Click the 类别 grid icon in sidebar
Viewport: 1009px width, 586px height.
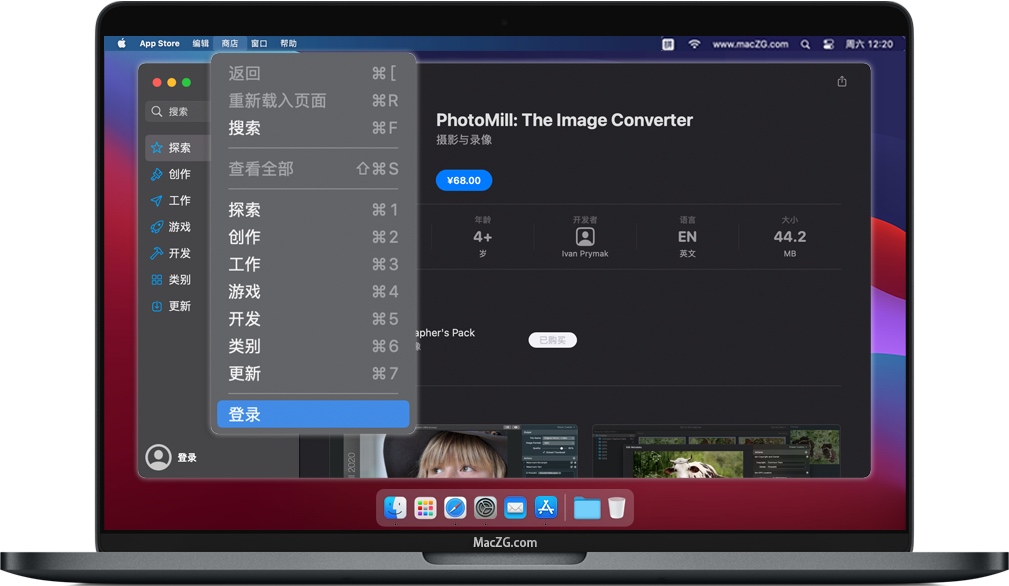tap(156, 280)
